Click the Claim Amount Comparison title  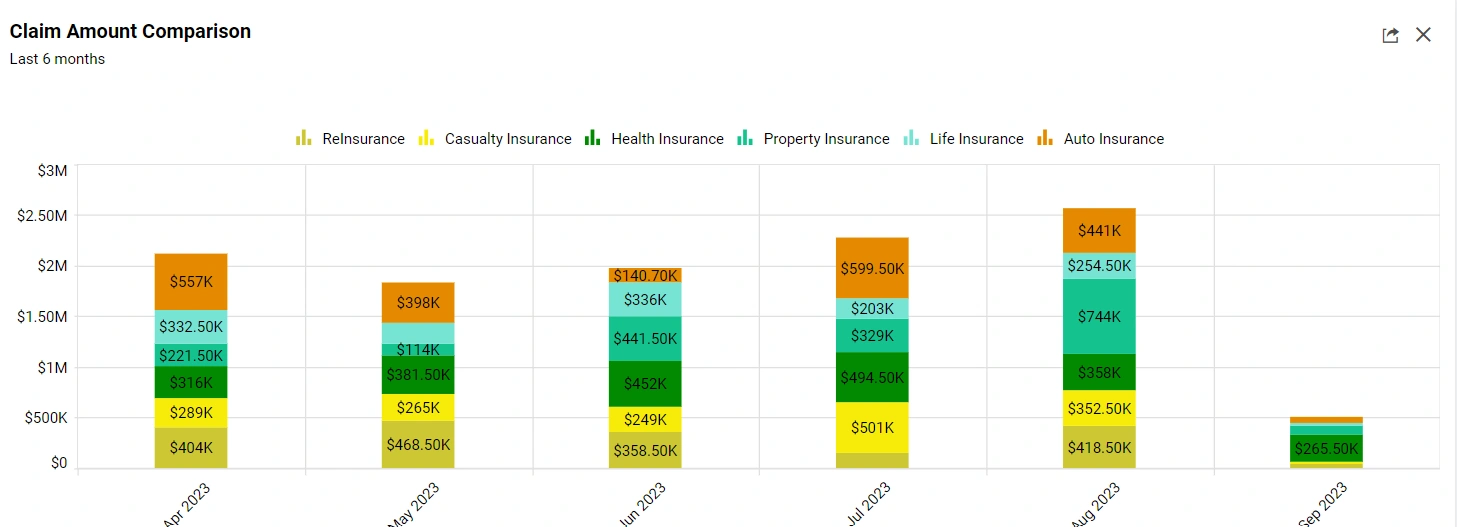point(130,32)
